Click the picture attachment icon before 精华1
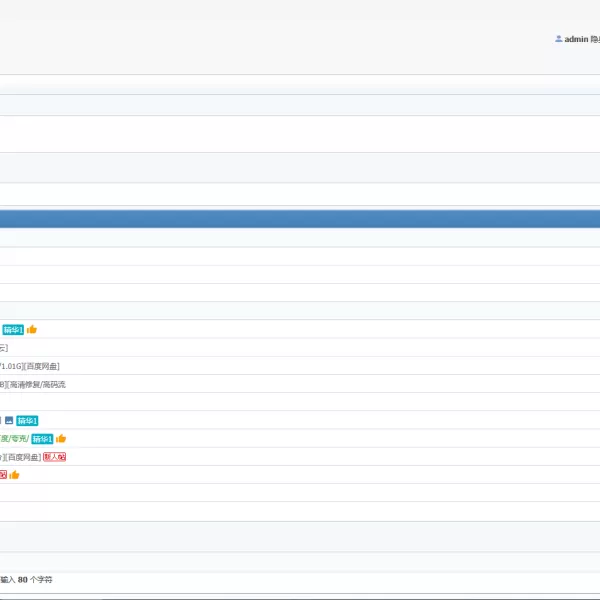Viewport: 600px width, 600px height. (x=9, y=421)
